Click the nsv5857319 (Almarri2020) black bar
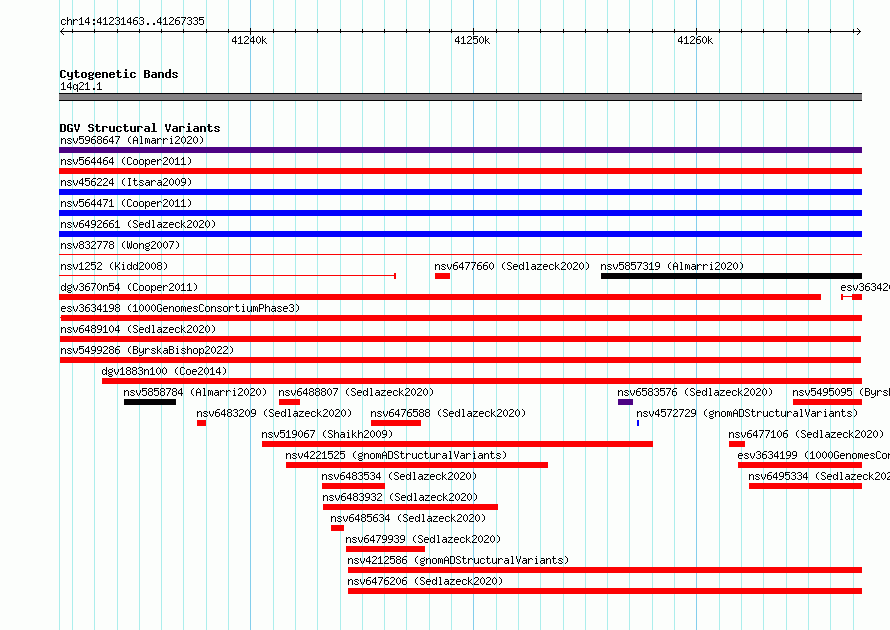Viewport: 890px width, 630px height. pyautogui.click(x=731, y=276)
